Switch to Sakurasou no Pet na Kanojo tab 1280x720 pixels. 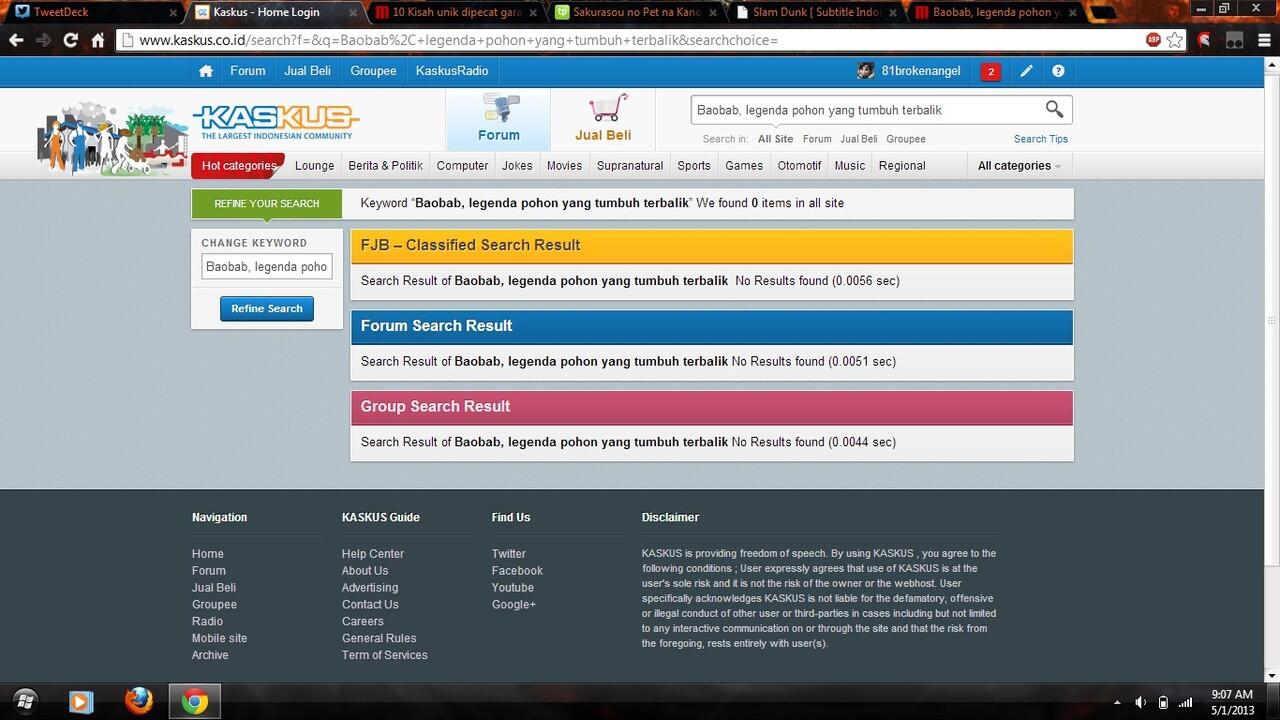(636, 12)
